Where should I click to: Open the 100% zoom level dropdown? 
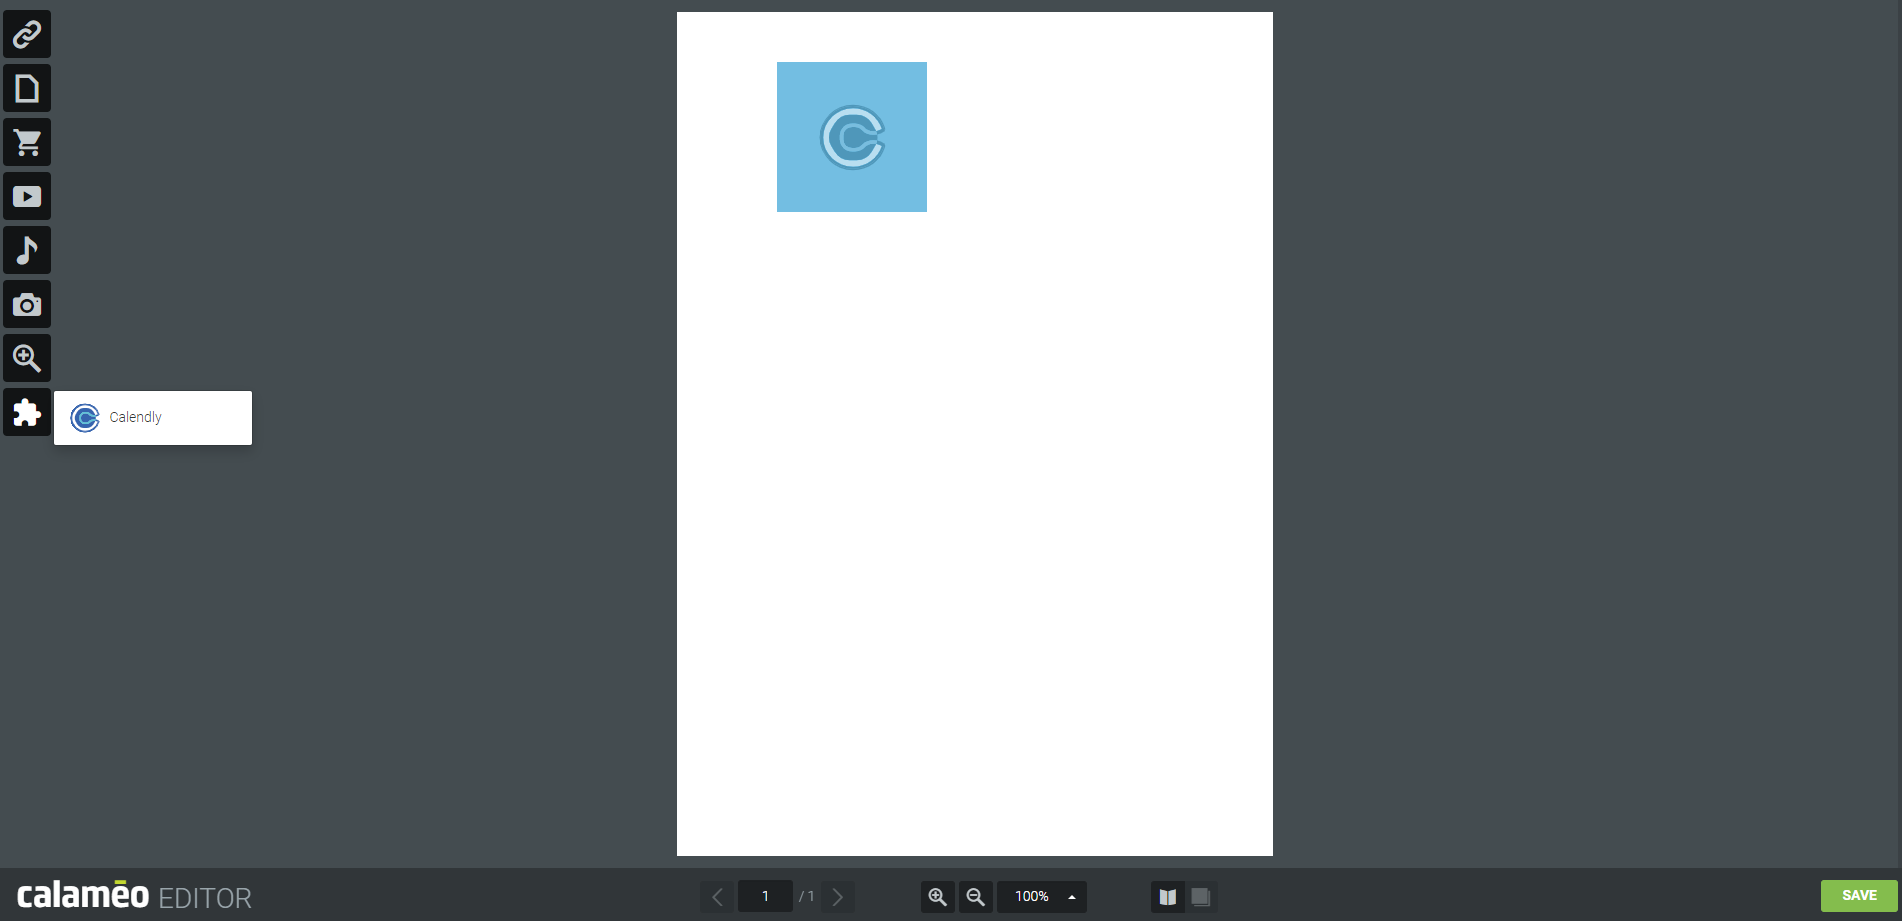click(x=1042, y=897)
